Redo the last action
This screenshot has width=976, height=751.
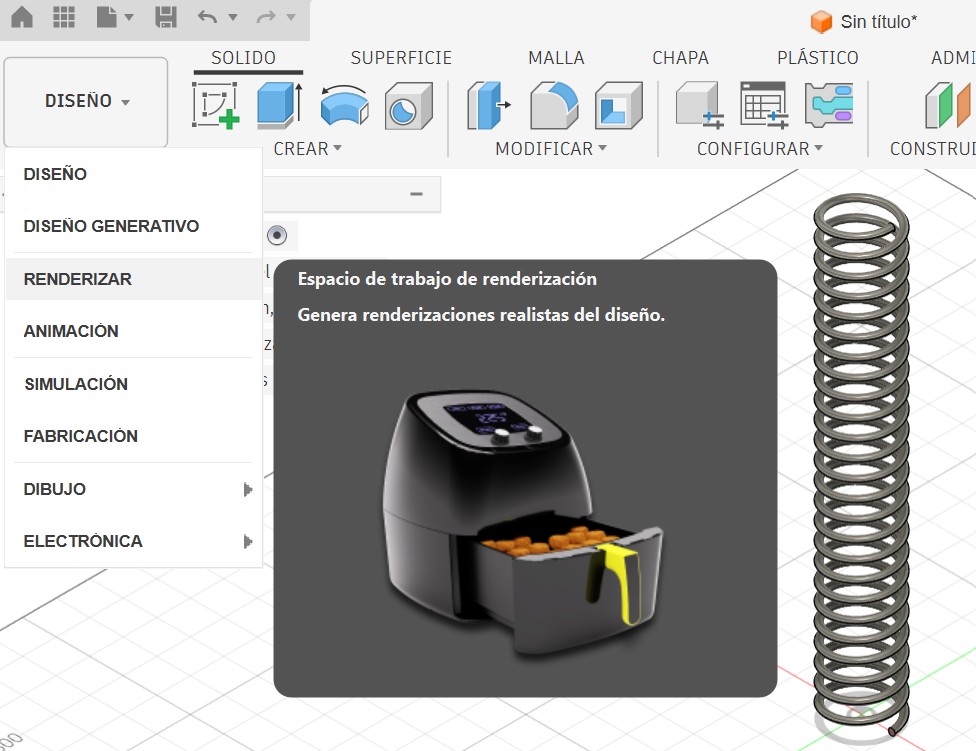click(266, 17)
